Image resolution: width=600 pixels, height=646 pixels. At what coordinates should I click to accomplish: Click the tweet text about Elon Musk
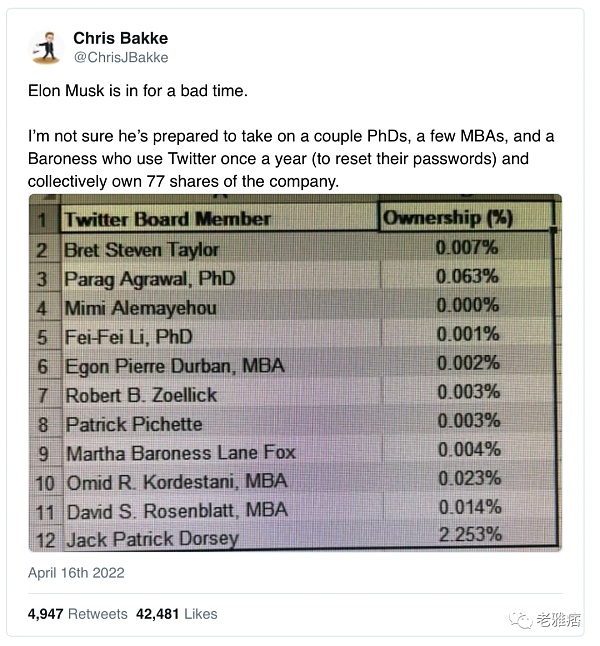(291, 136)
